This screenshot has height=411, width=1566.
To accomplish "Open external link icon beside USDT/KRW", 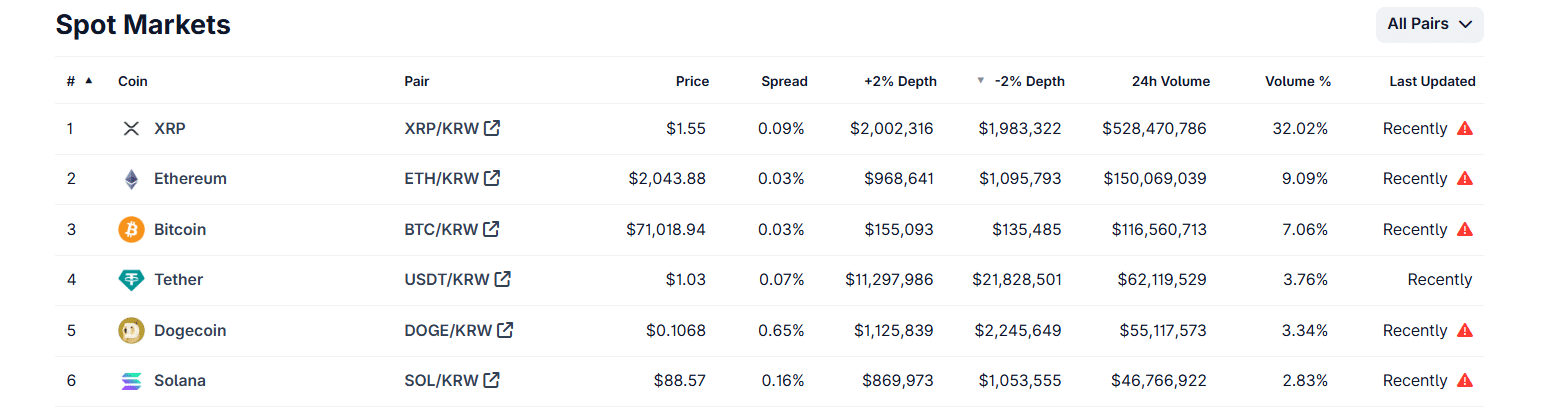I will coord(502,279).
